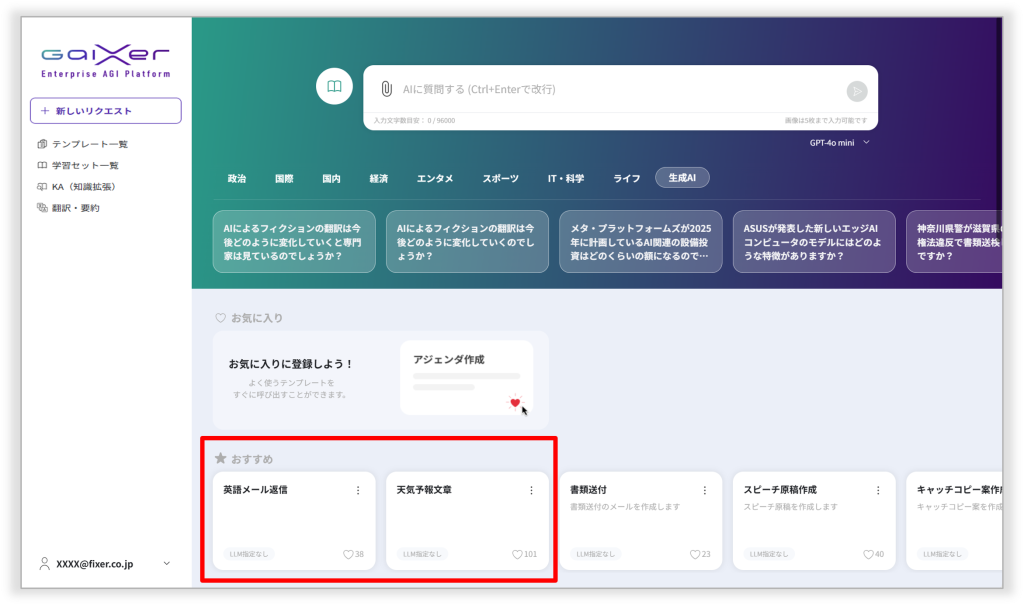Open 翻訳・要約 in the sidebar

pos(75,208)
